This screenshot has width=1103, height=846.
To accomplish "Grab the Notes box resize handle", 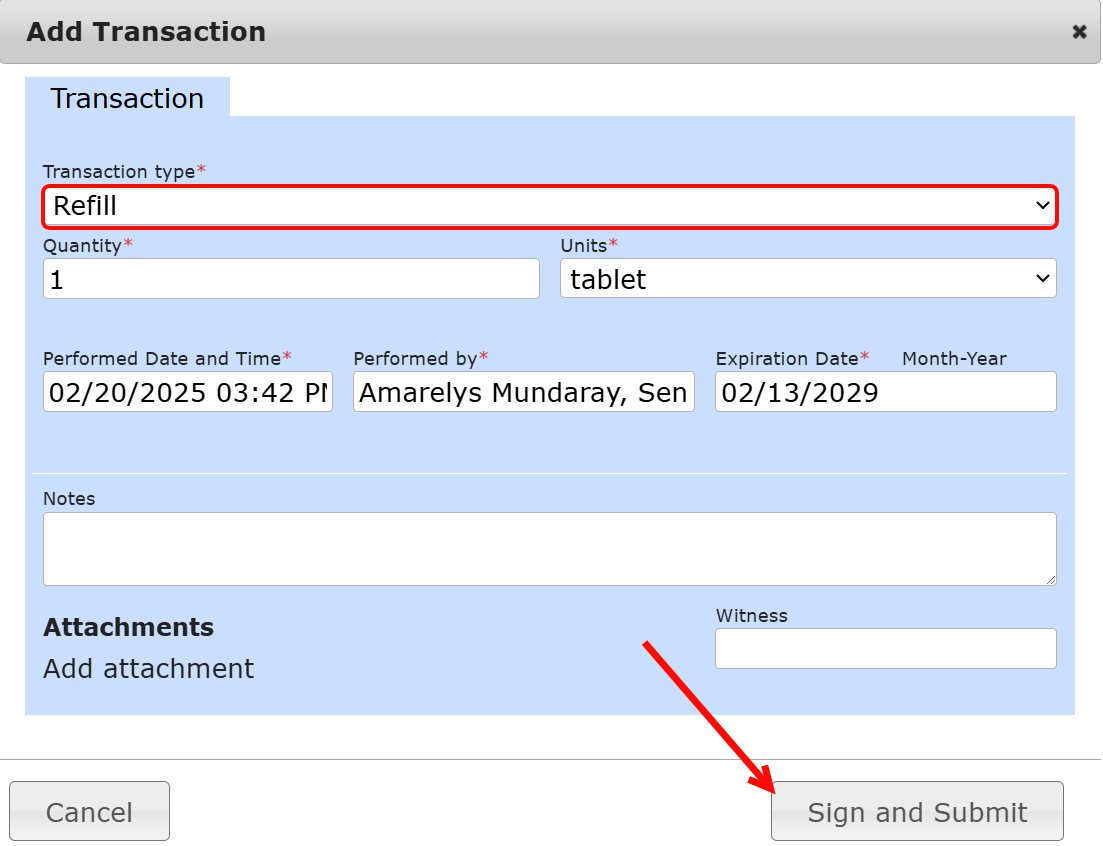I will [x=1050, y=579].
